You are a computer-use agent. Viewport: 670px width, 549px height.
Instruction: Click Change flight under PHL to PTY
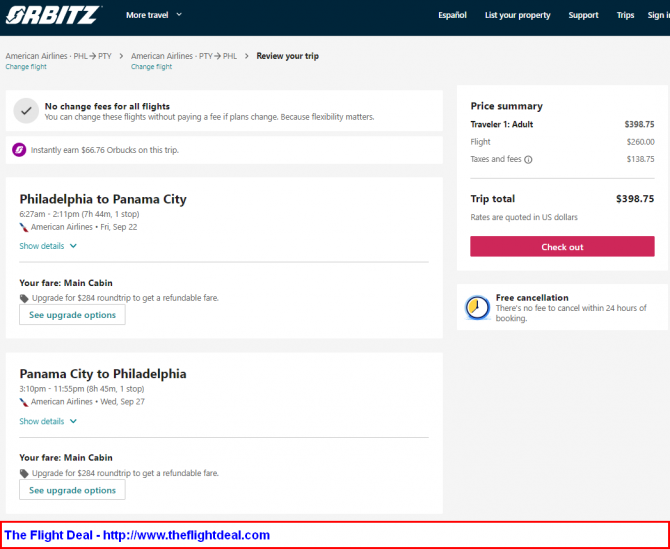tap(26, 67)
